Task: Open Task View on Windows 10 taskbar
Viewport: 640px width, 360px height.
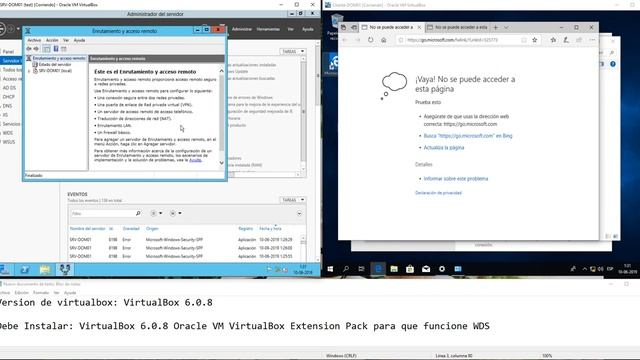Action: click(361, 269)
